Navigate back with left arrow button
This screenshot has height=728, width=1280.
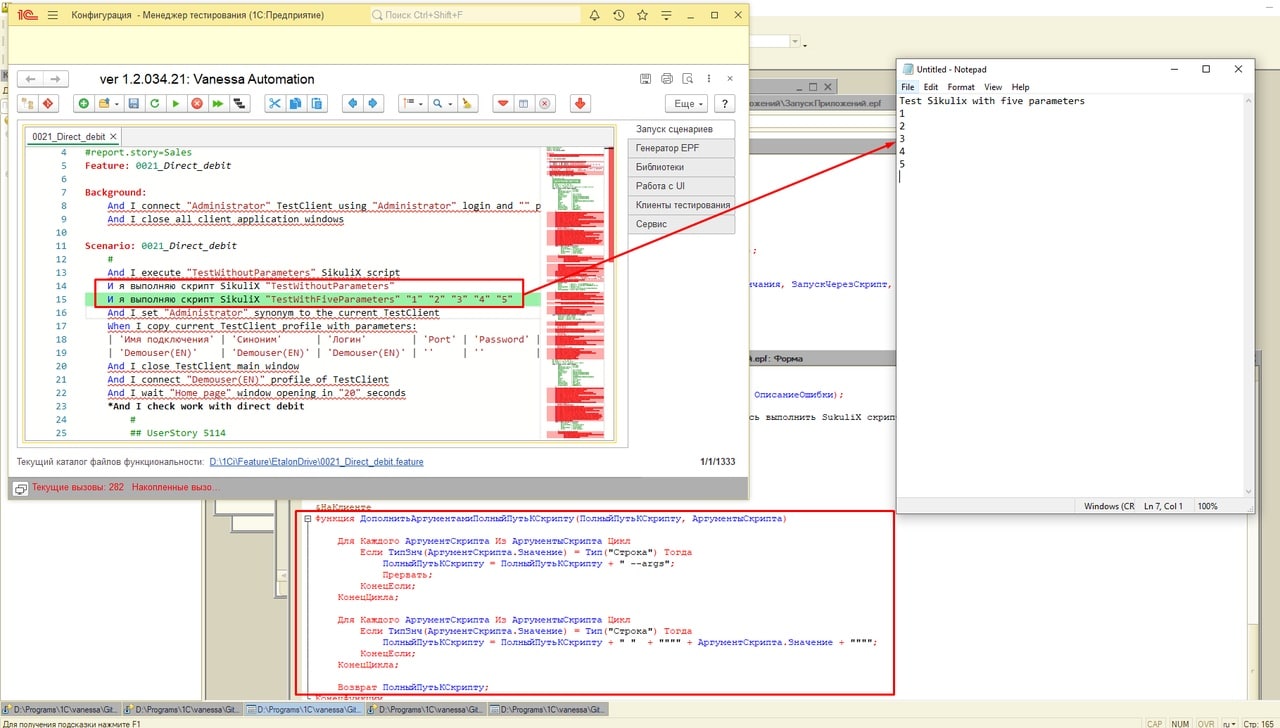[x=31, y=79]
